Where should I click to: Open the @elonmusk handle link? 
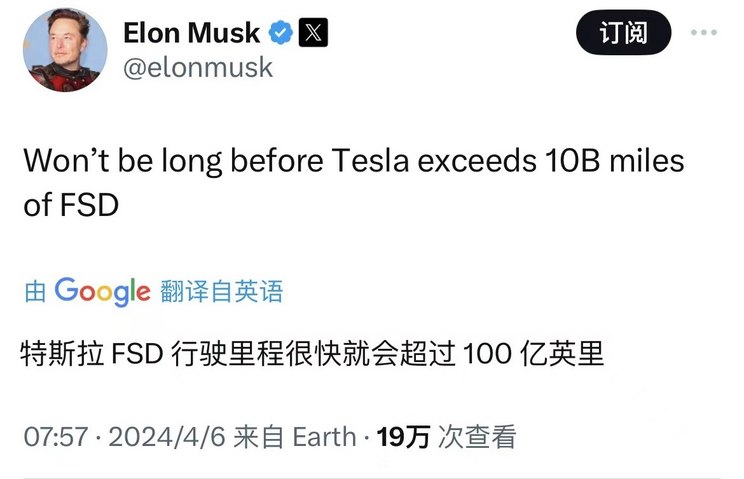[x=197, y=67]
